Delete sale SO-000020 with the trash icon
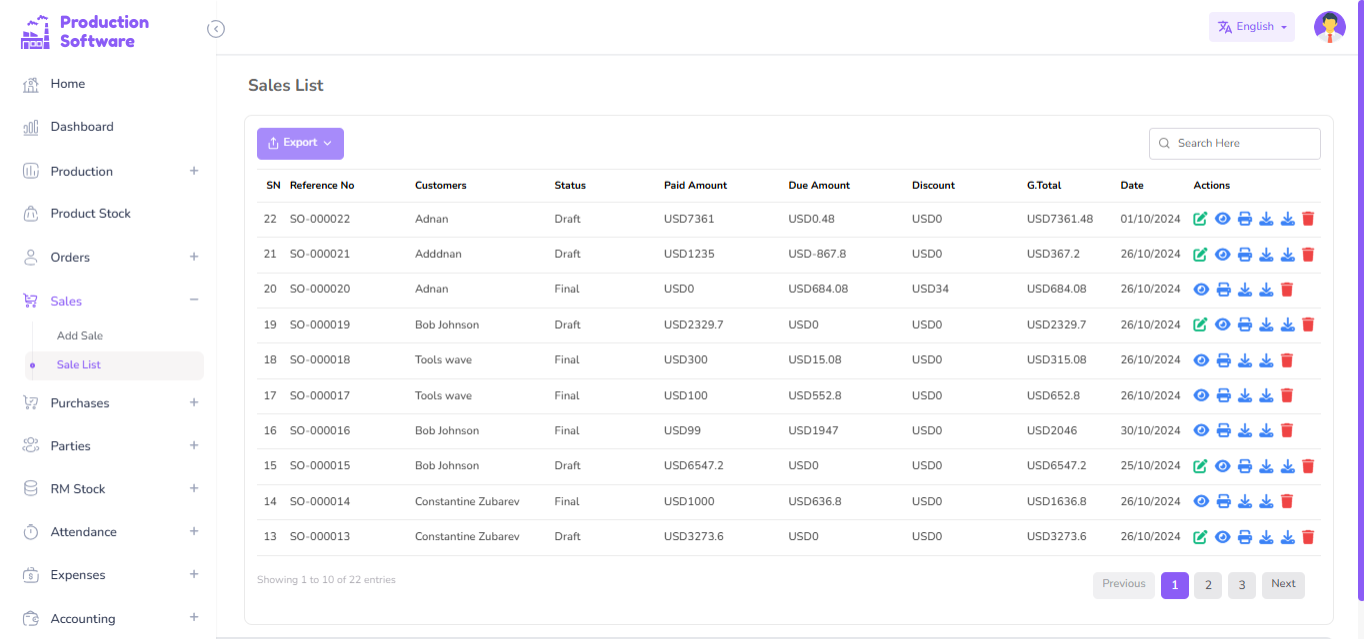Screen dimensions: 1364x640 point(1287,289)
